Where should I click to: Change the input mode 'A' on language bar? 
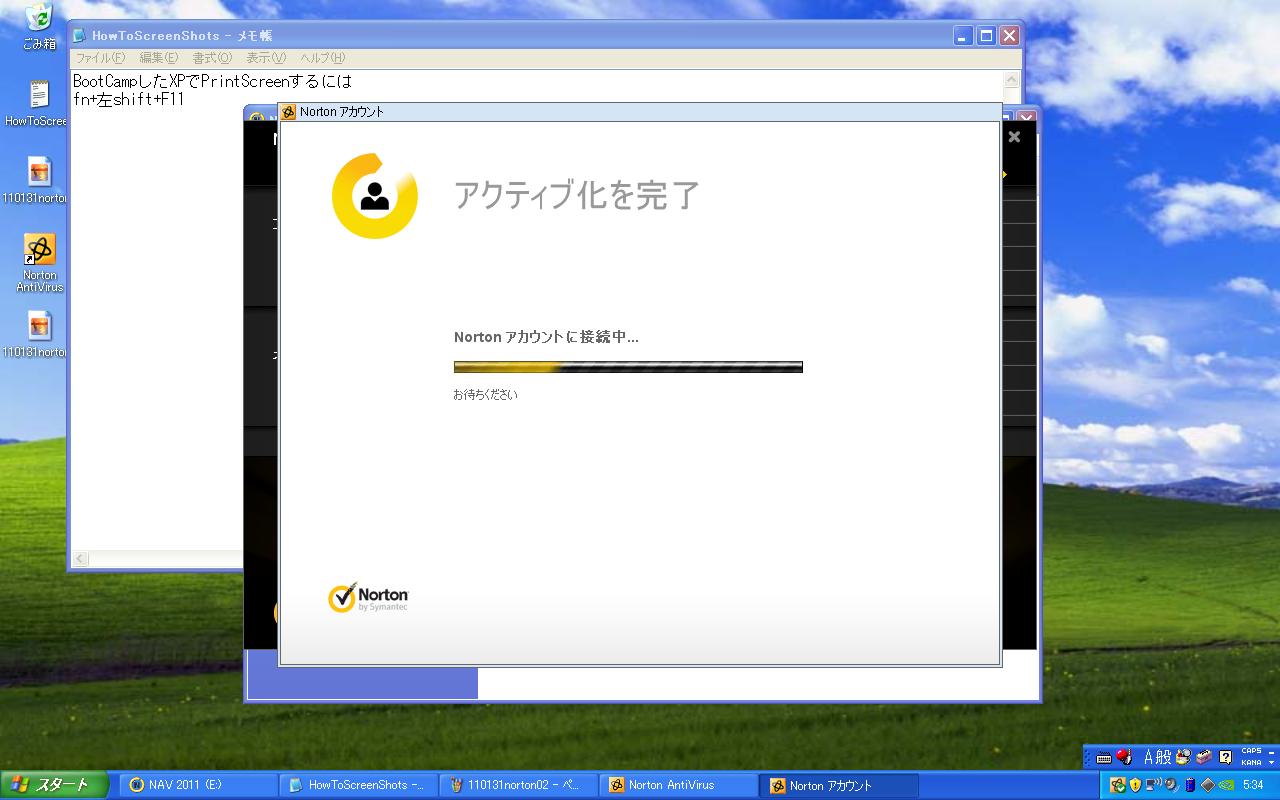tap(1149, 757)
